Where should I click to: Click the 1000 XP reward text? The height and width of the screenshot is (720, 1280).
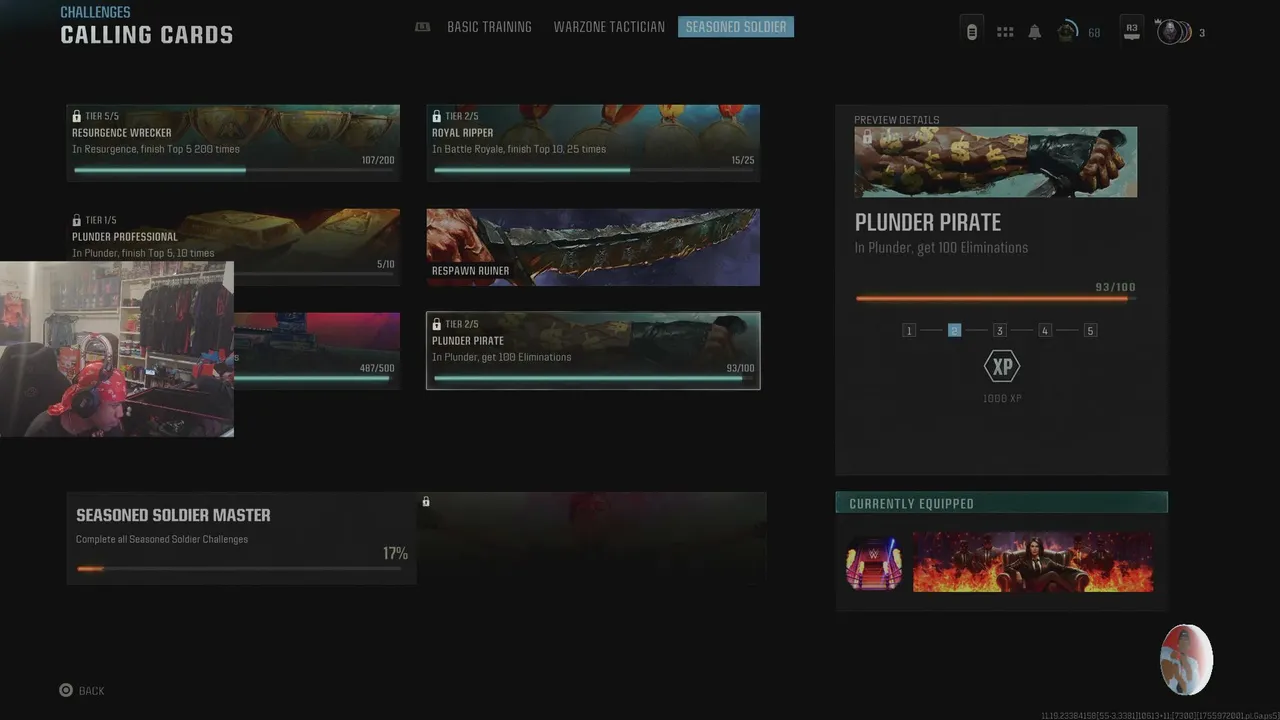pyautogui.click(x=1001, y=398)
